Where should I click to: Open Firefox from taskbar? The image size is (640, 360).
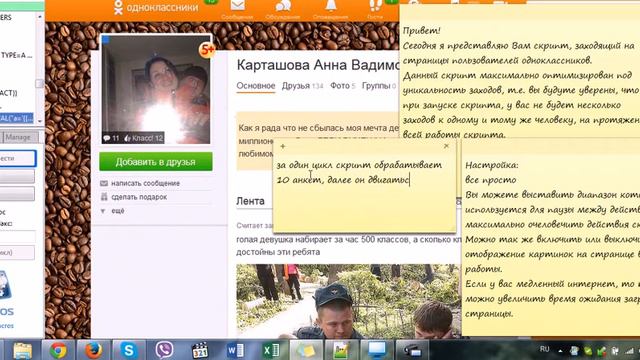tap(93, 350)
